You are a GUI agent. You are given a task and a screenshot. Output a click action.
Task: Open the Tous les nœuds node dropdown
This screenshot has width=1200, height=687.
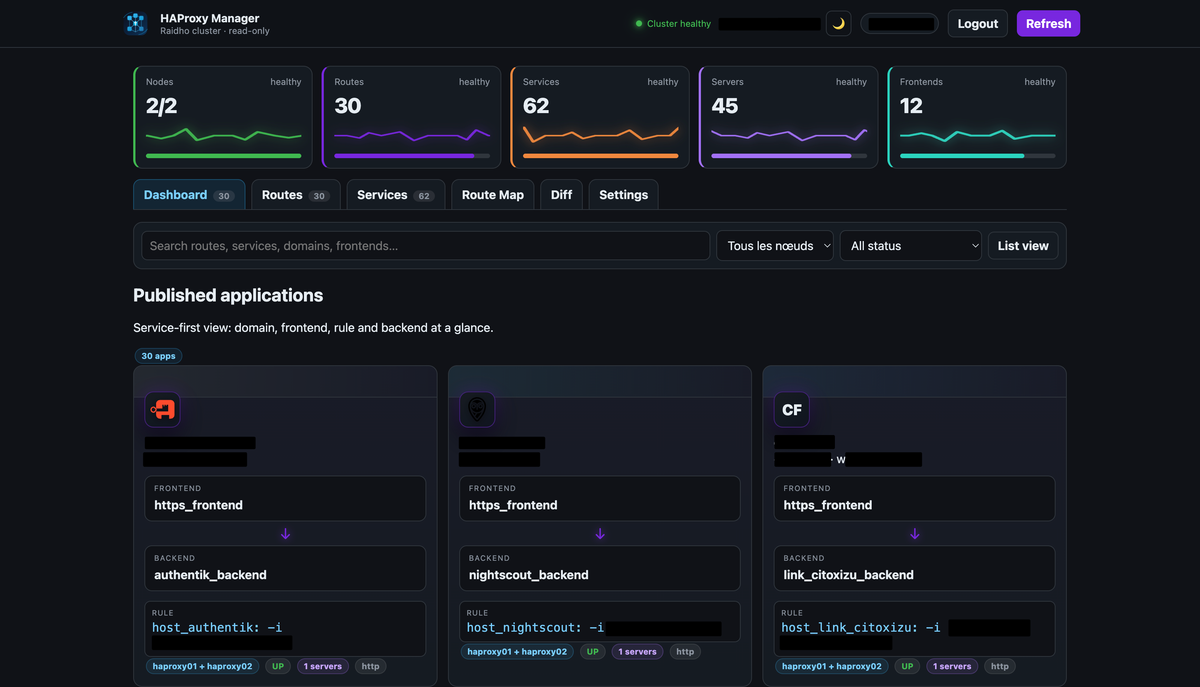click(x=775, y=246)
